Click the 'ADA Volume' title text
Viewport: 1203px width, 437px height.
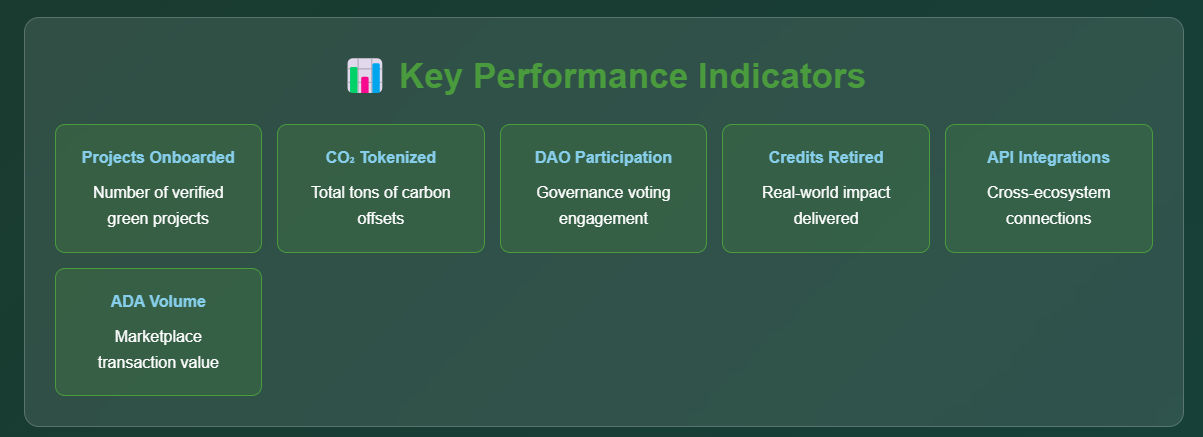click(x=158, y=301)
